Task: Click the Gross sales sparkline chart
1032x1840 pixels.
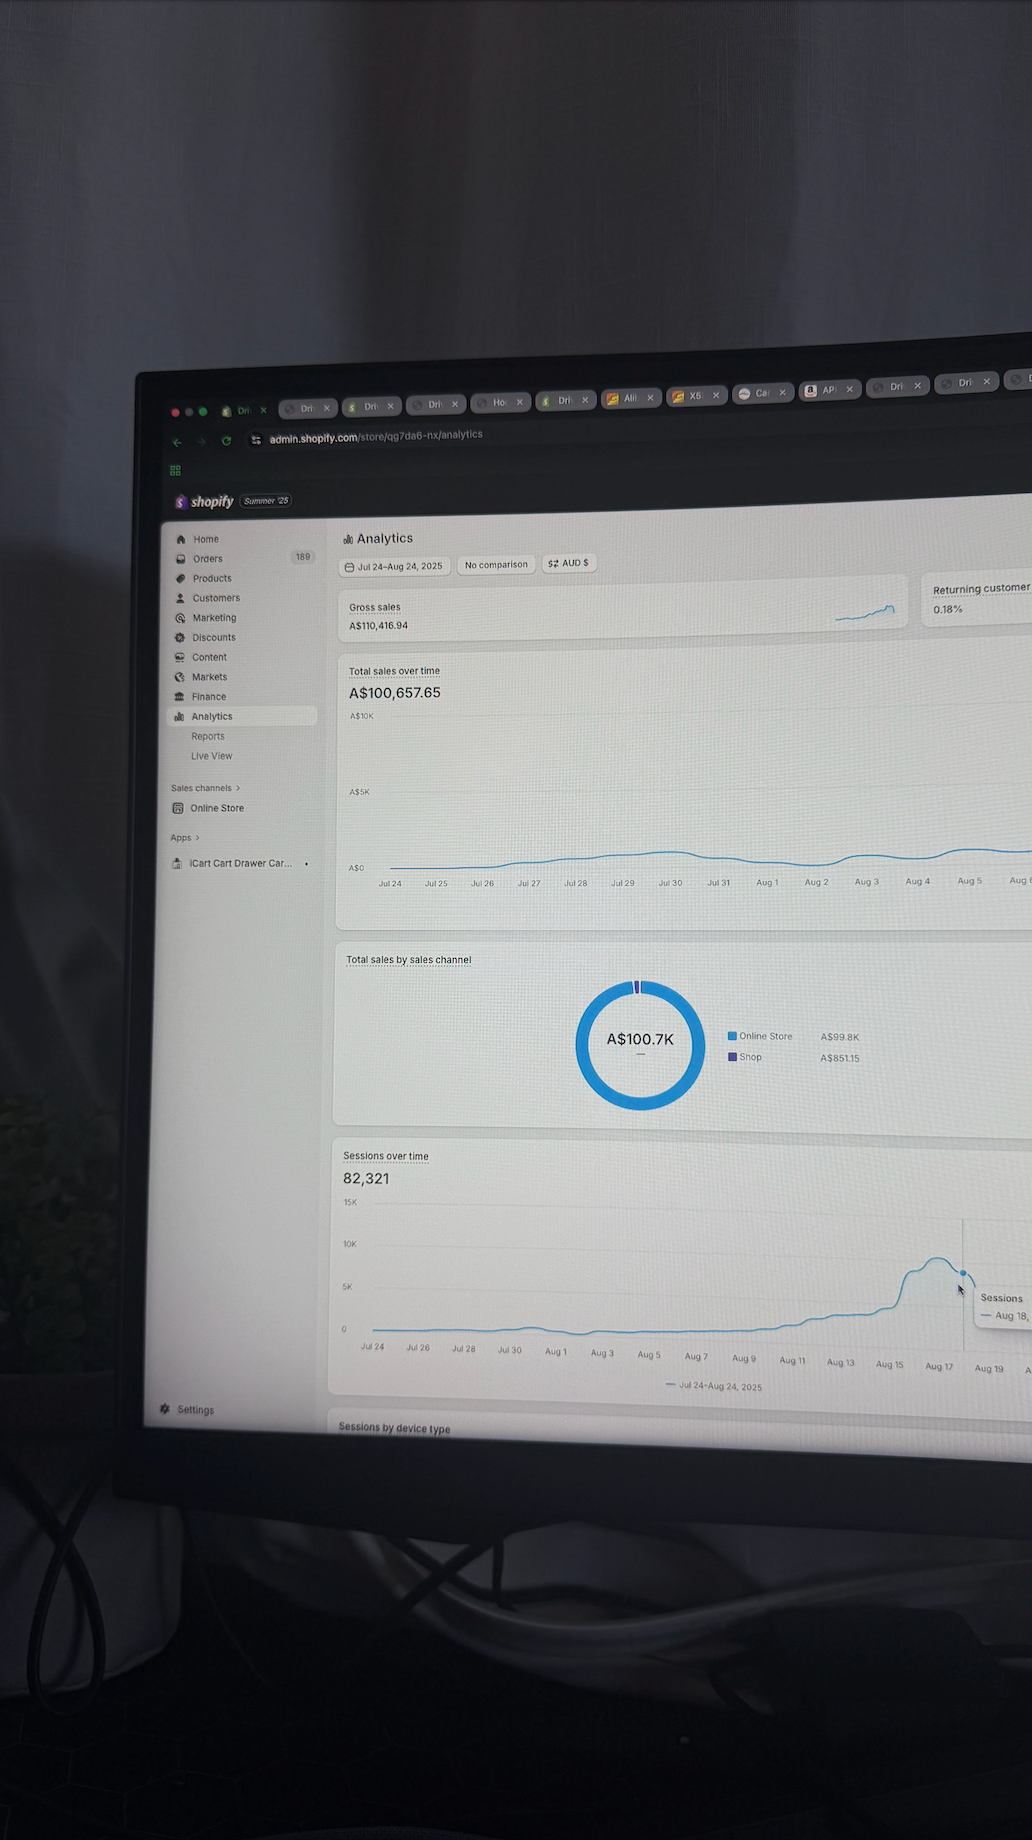Action: 865,613
